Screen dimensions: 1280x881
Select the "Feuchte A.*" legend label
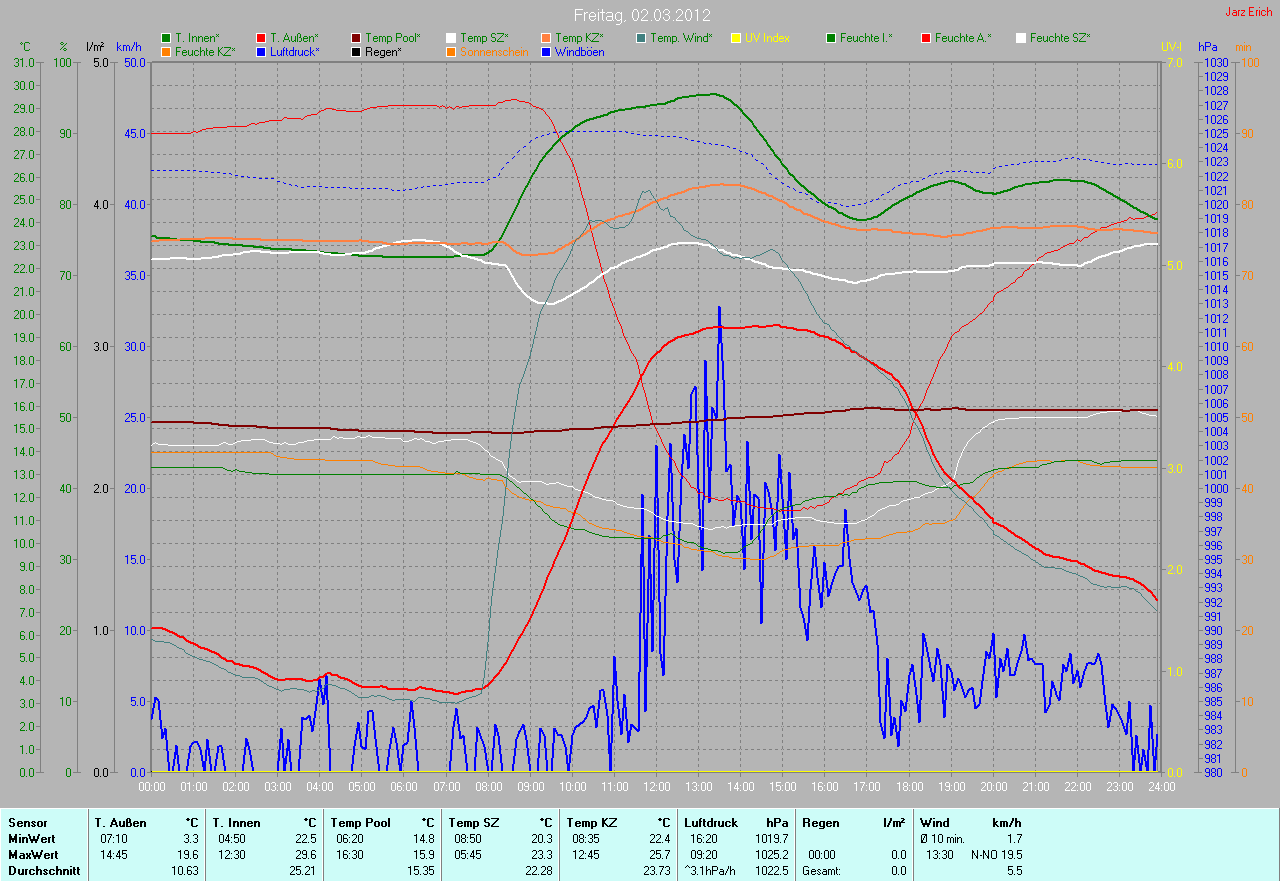coord(963,38)
